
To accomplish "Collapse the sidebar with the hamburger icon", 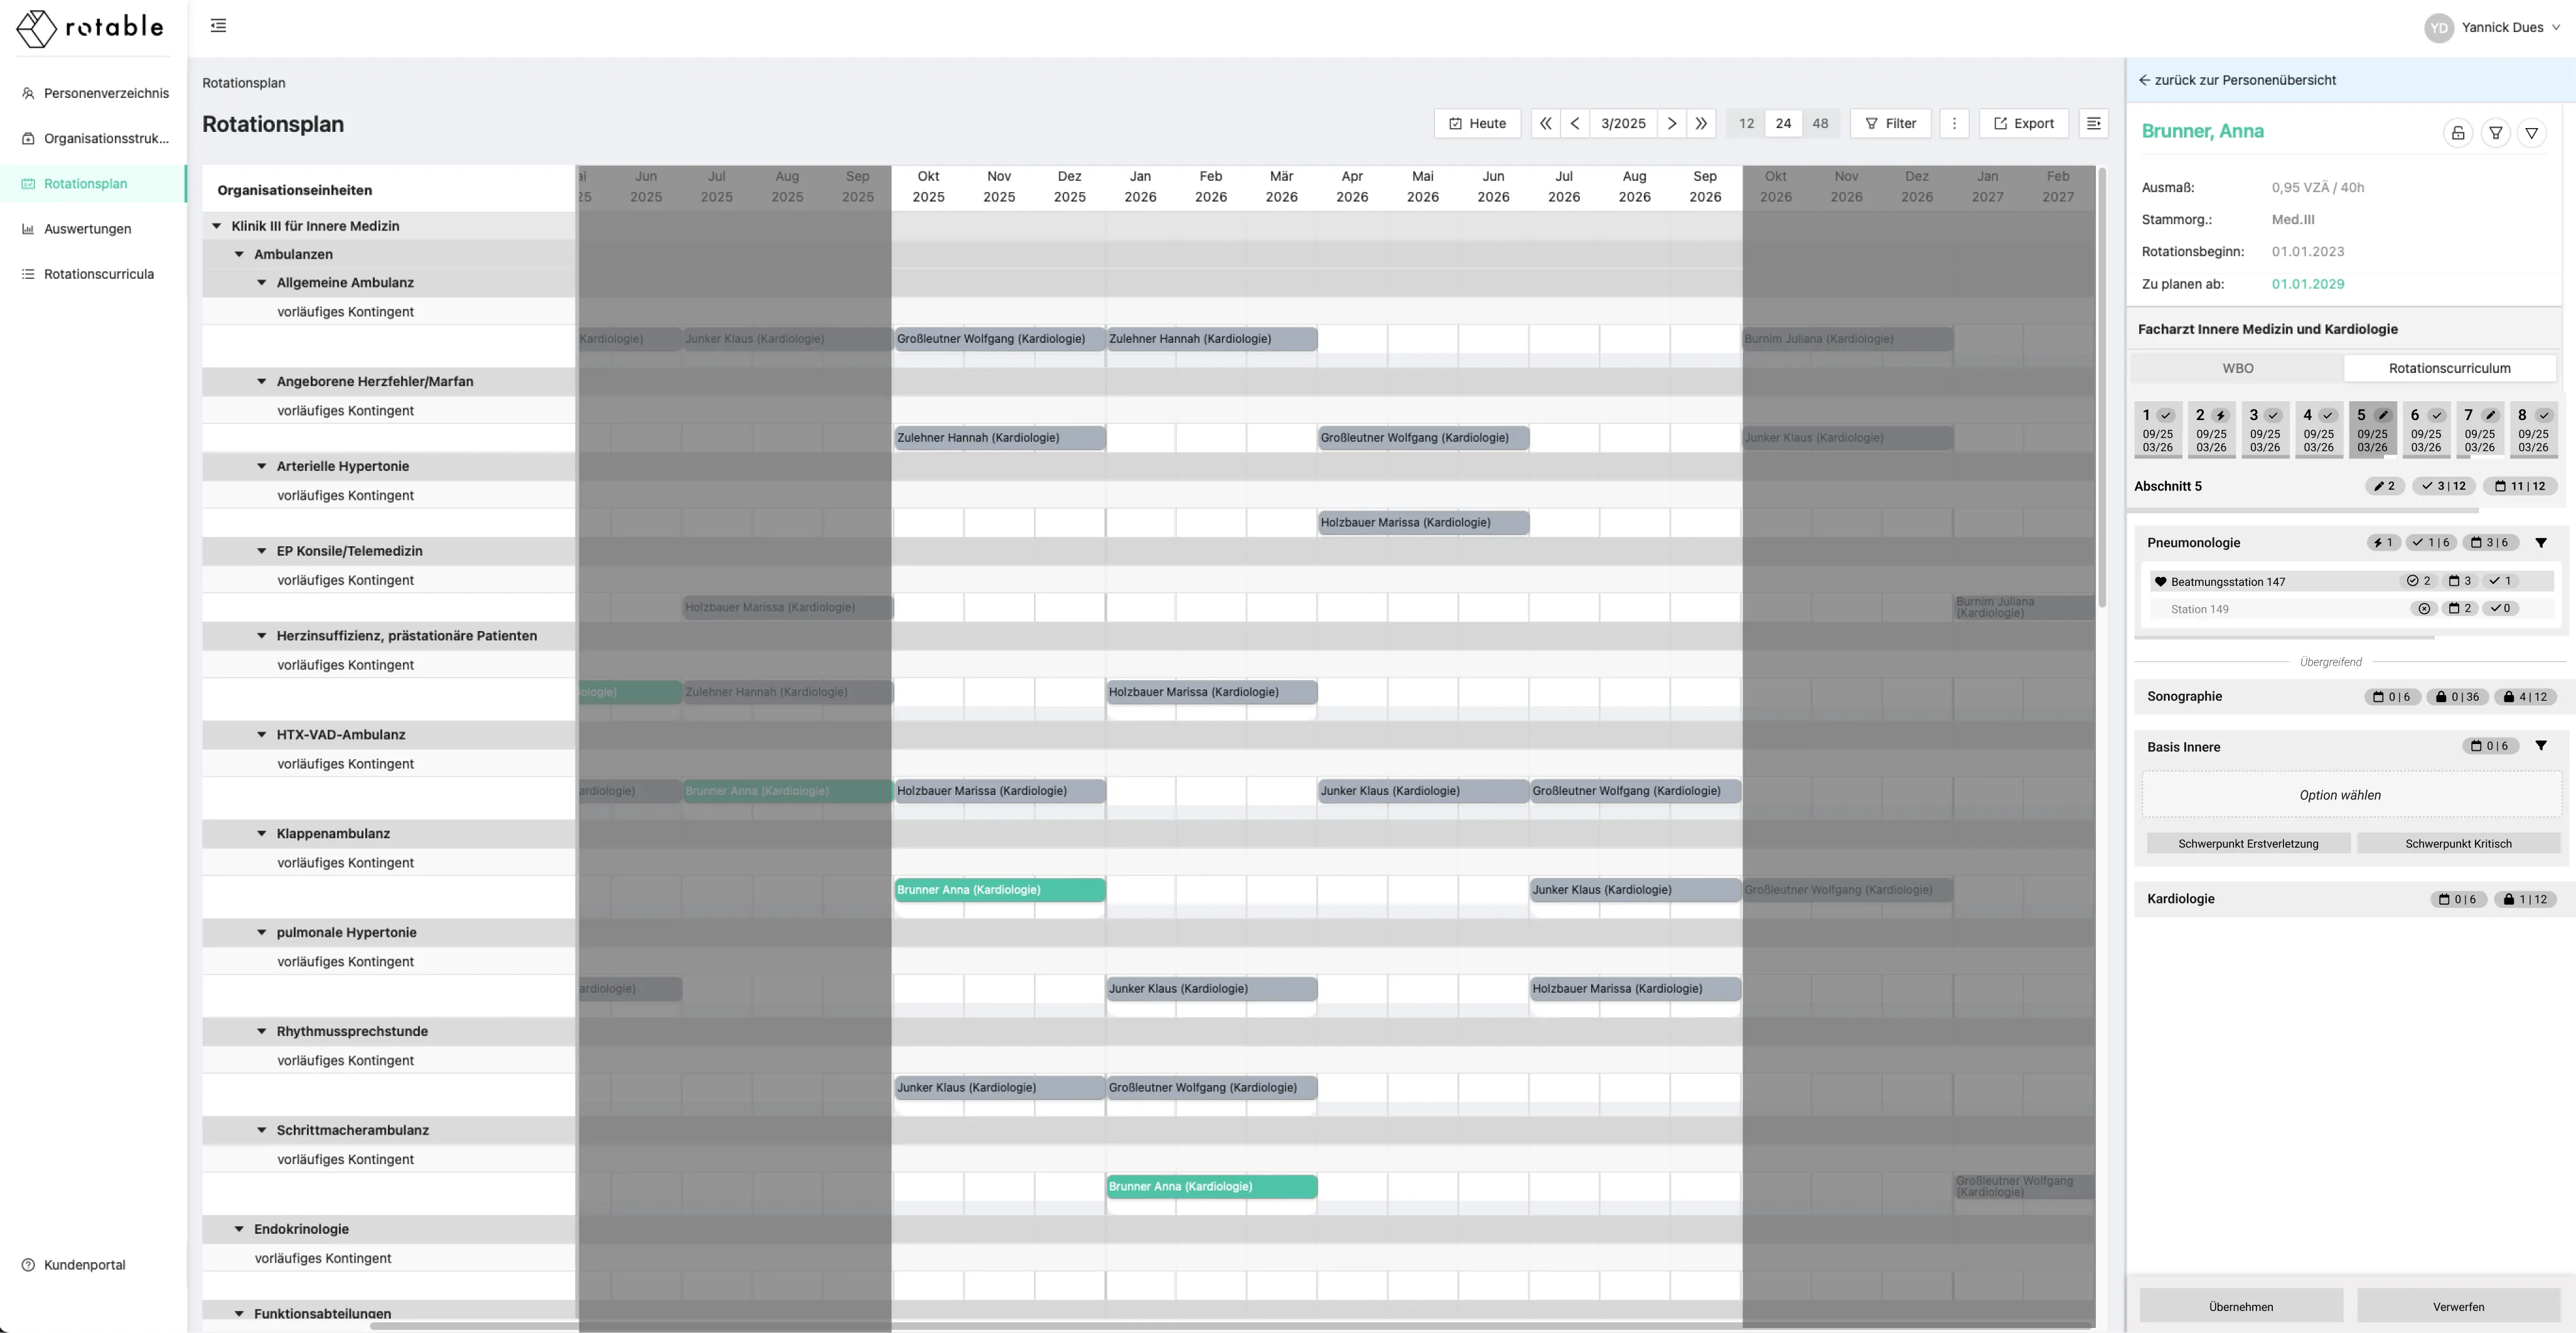I will pyautogui.click(x=218, y=26).
